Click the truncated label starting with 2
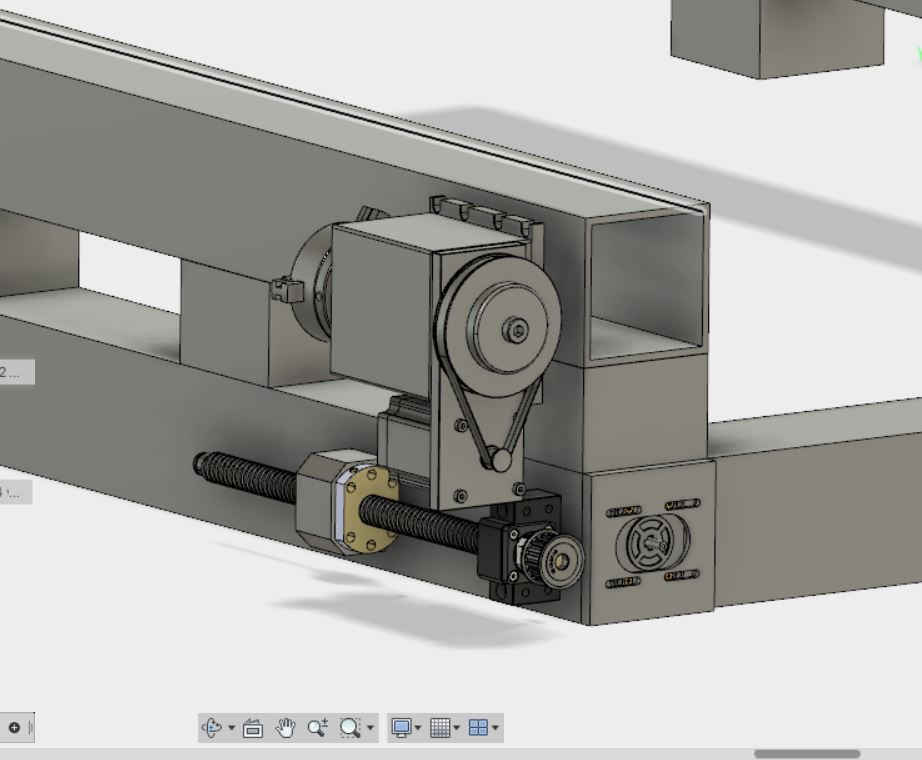 click(x=16, y=372)
